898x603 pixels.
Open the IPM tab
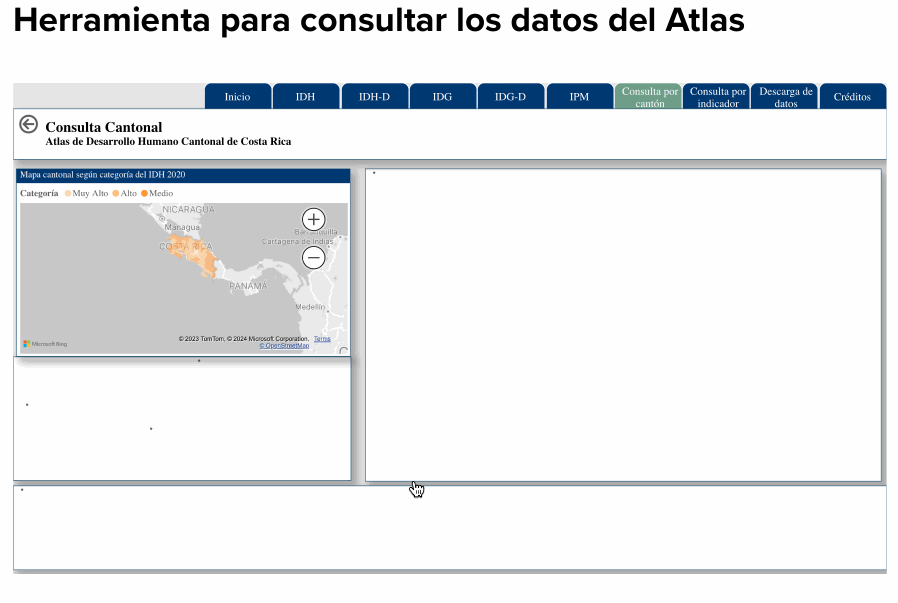pos(579,97)
